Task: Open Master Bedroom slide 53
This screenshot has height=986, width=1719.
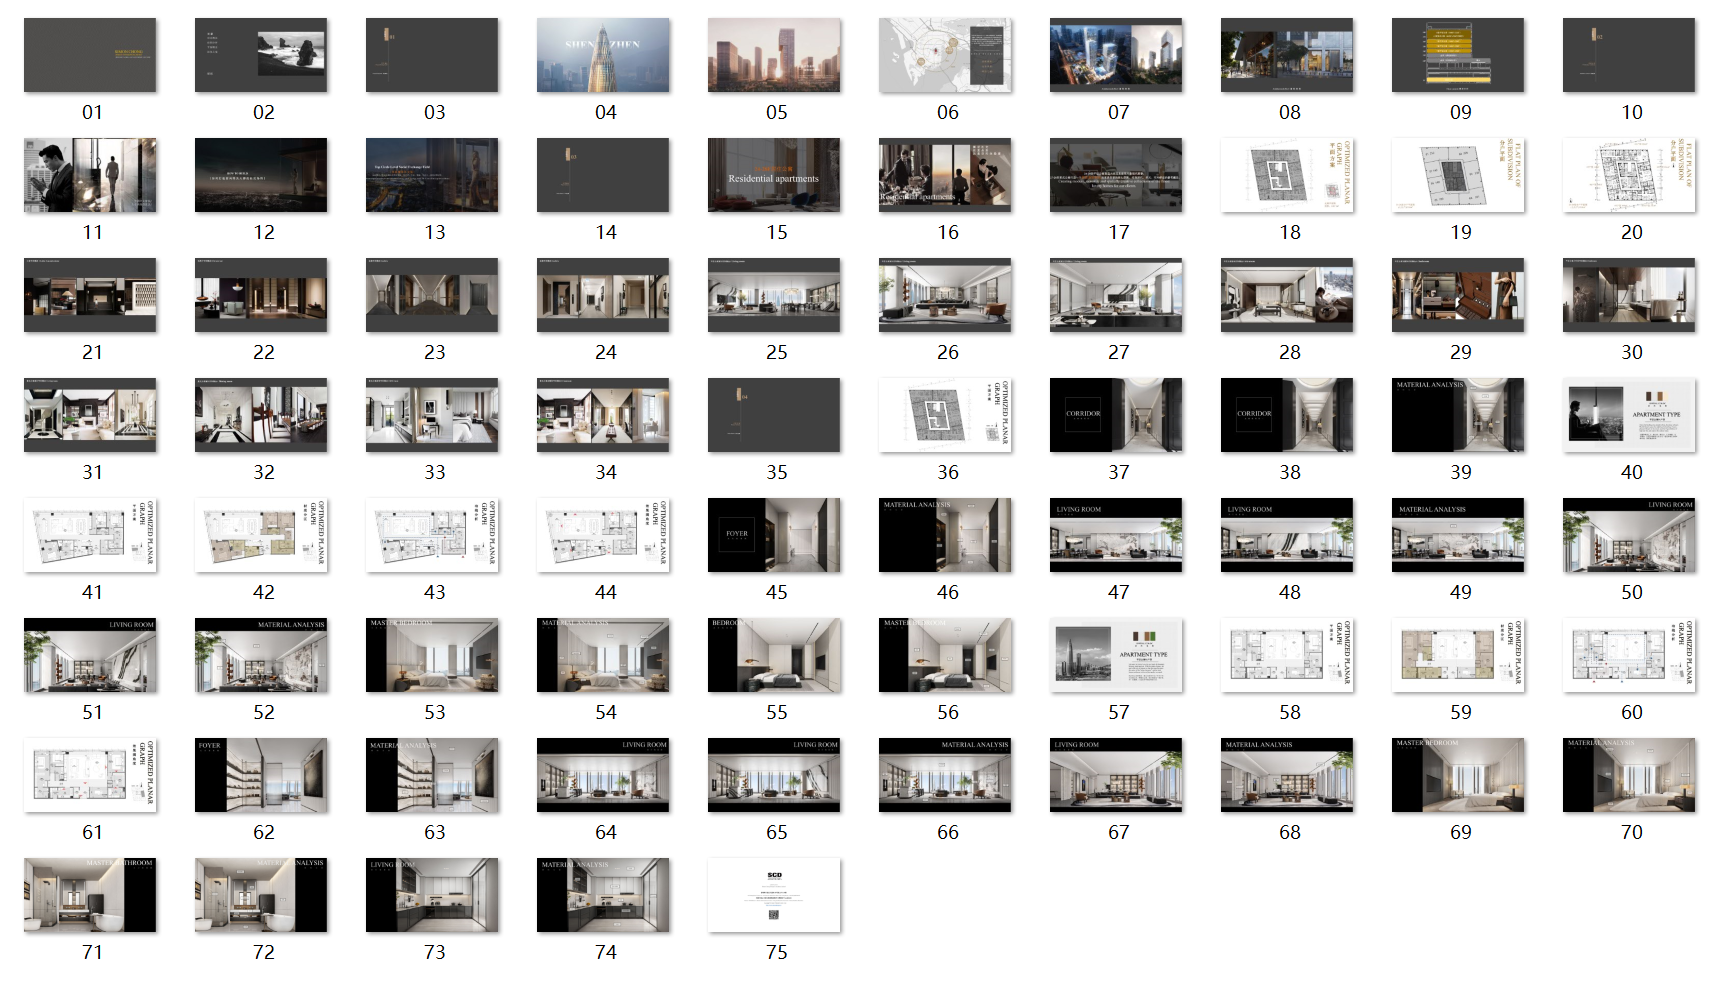Action: (x=432, y=655)
